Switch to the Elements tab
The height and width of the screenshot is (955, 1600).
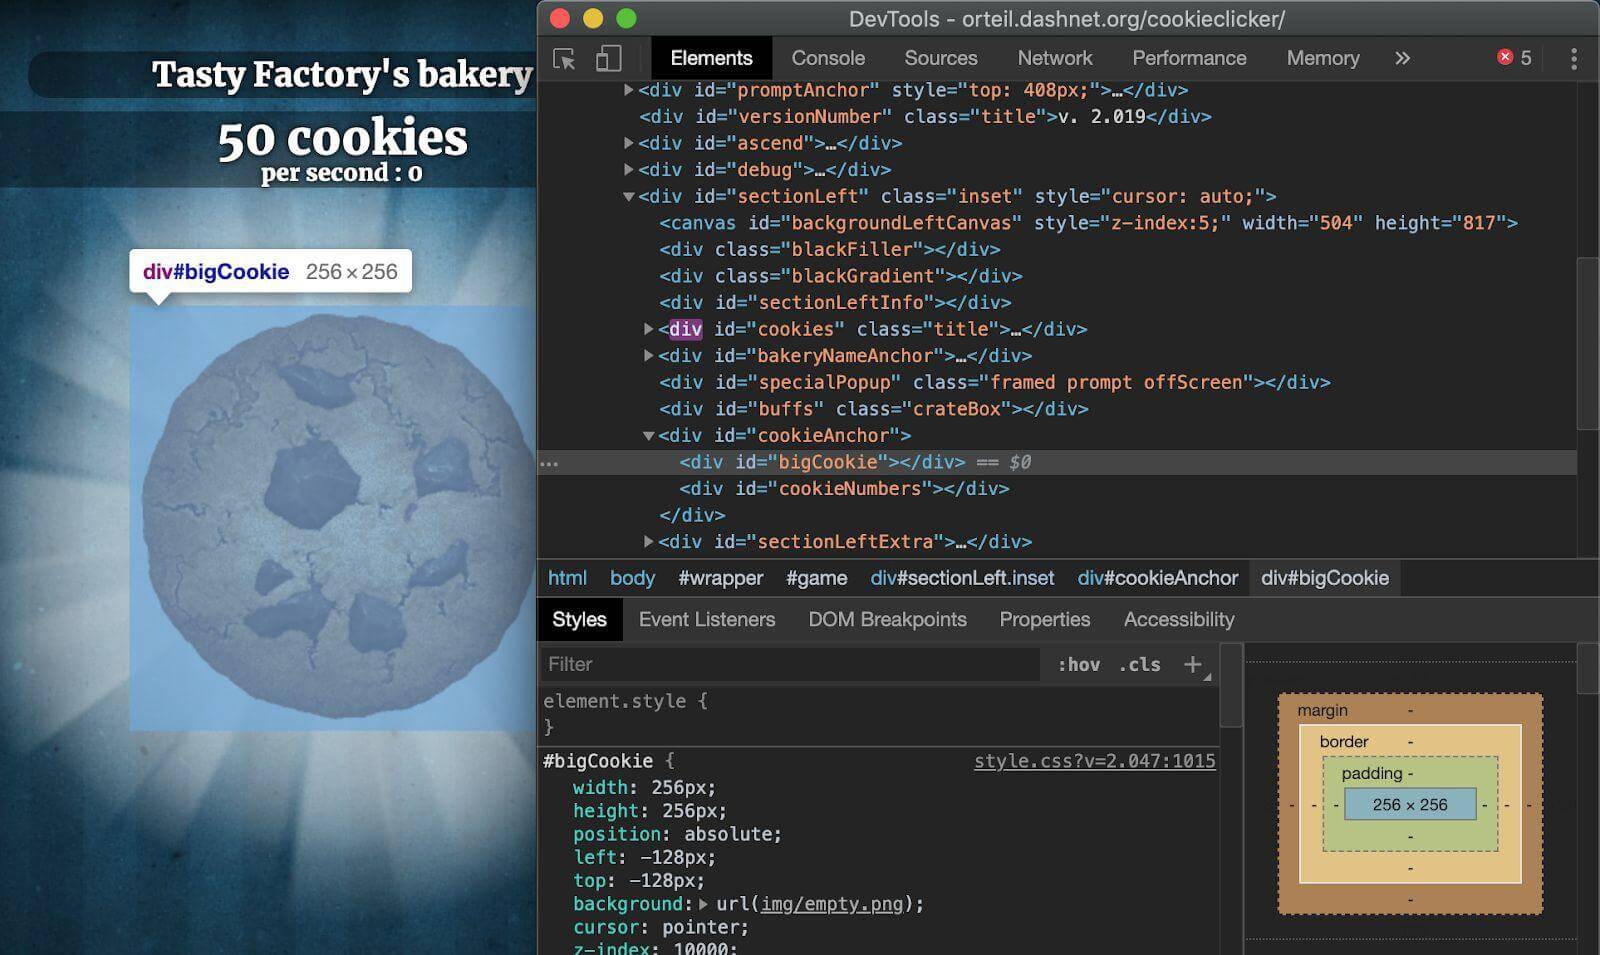(711, 58)
